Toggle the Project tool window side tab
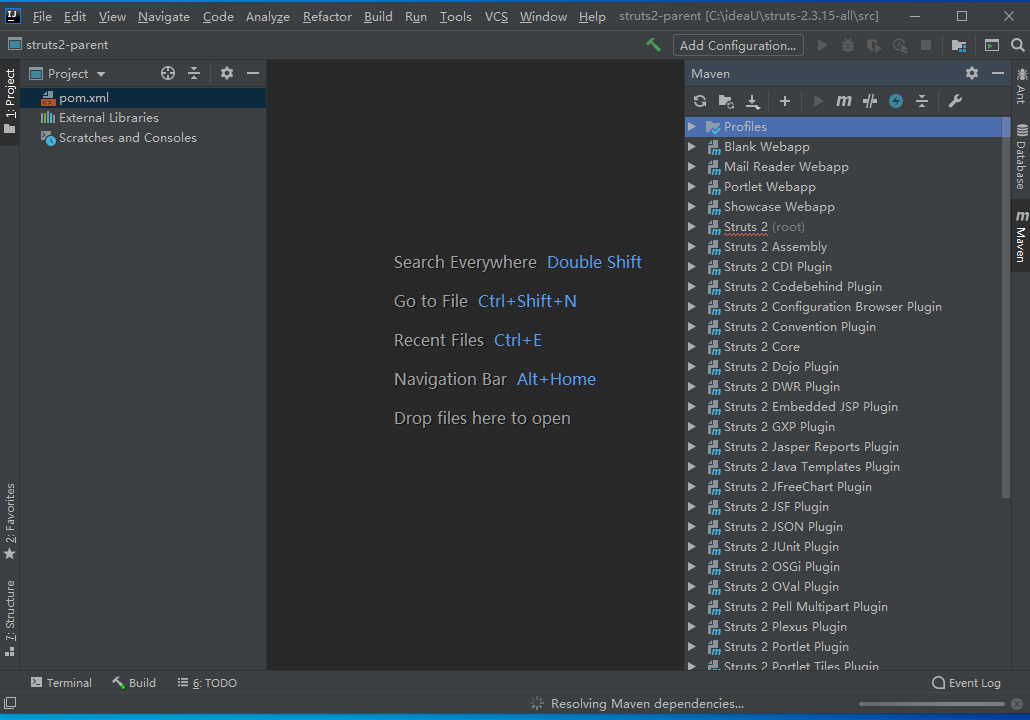This screenshot has width=1030, height=720. click(10, 102)
